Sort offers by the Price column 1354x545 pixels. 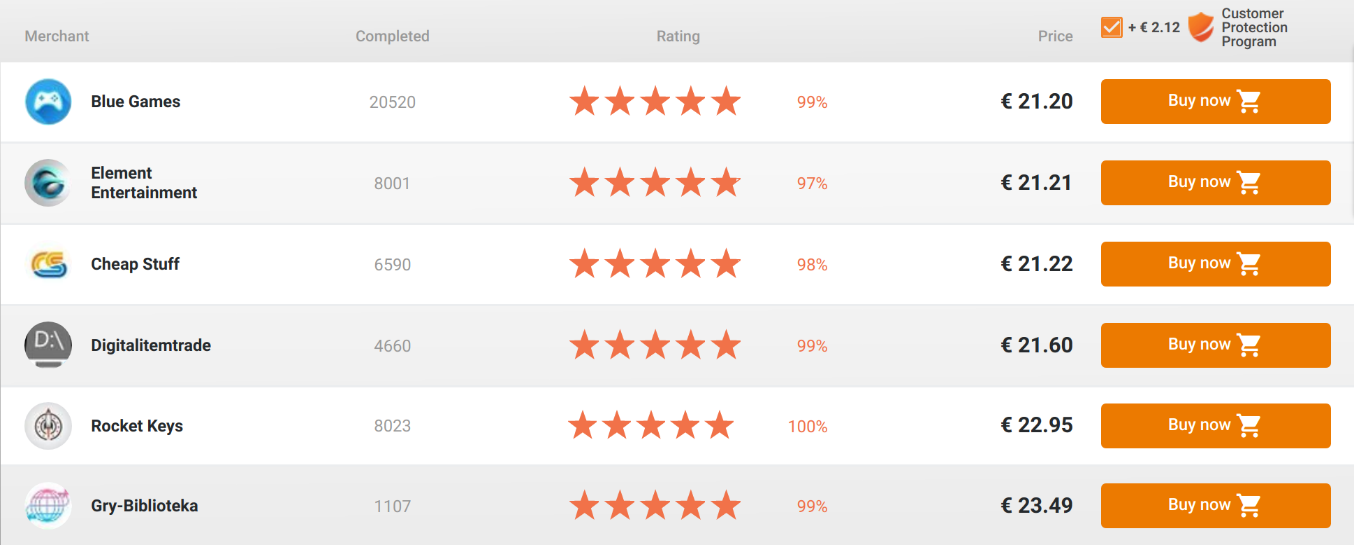pyautogui.click(x=1055, y=36)
